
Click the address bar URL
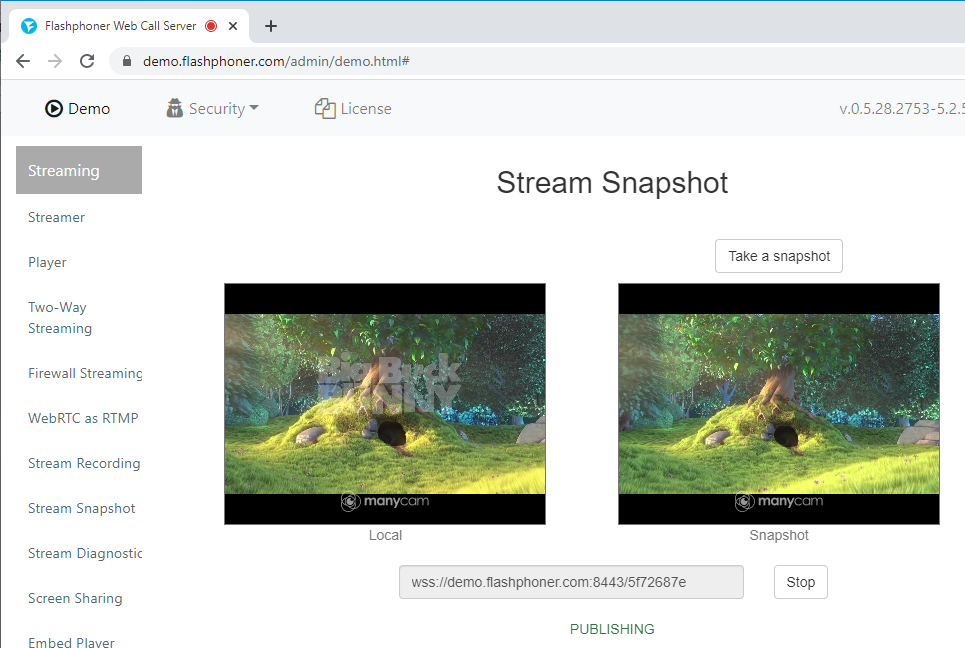(x=276, y=62)
